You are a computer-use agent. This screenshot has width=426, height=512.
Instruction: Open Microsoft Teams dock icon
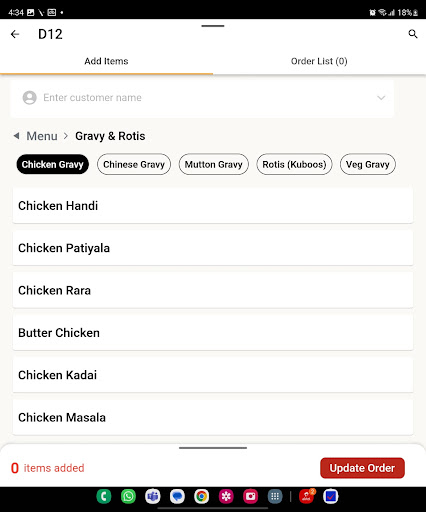pyautogui.click(x=153, y=496)
